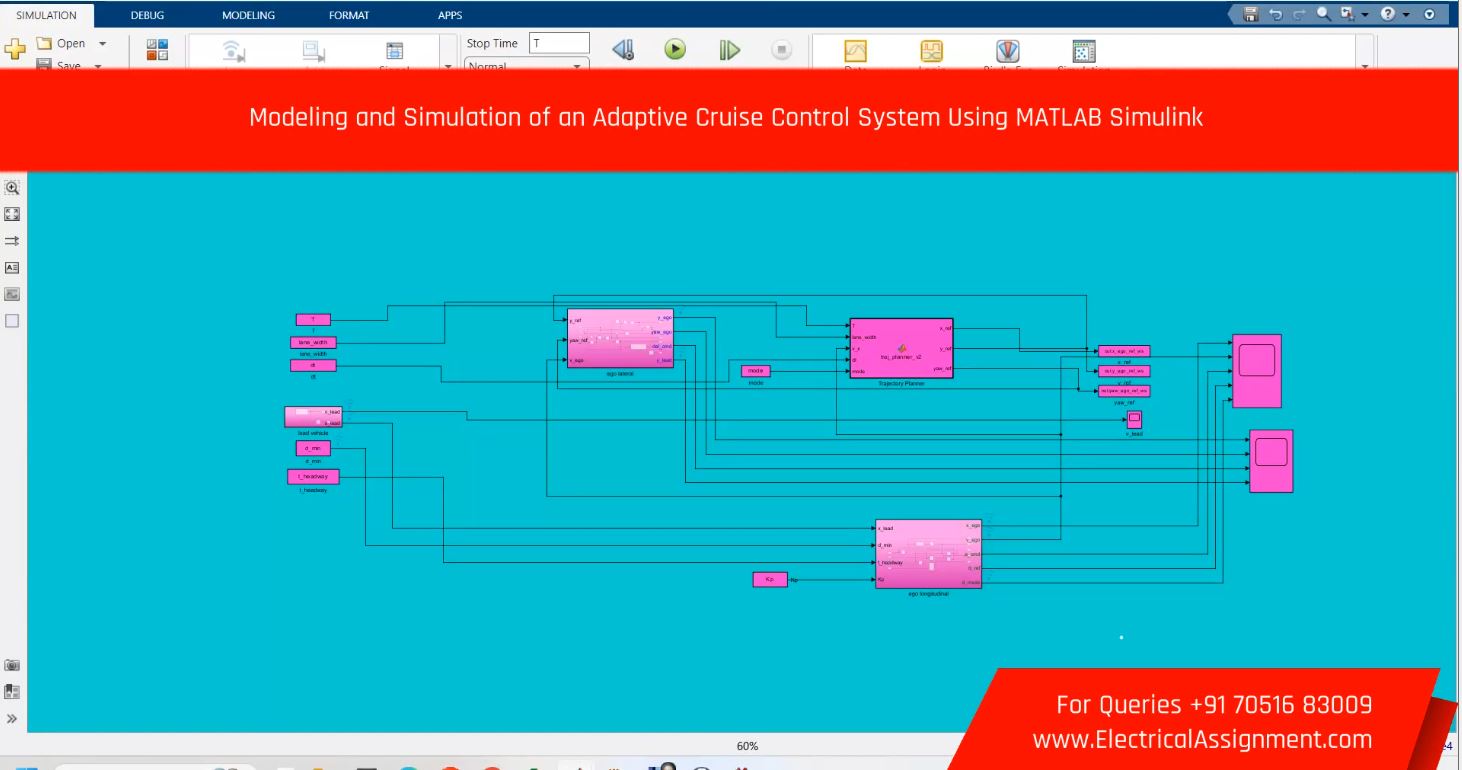The width and height of the screenshot is (1462, 770).
Task: Click the Stop Time input field
Action: pos(560,44)
